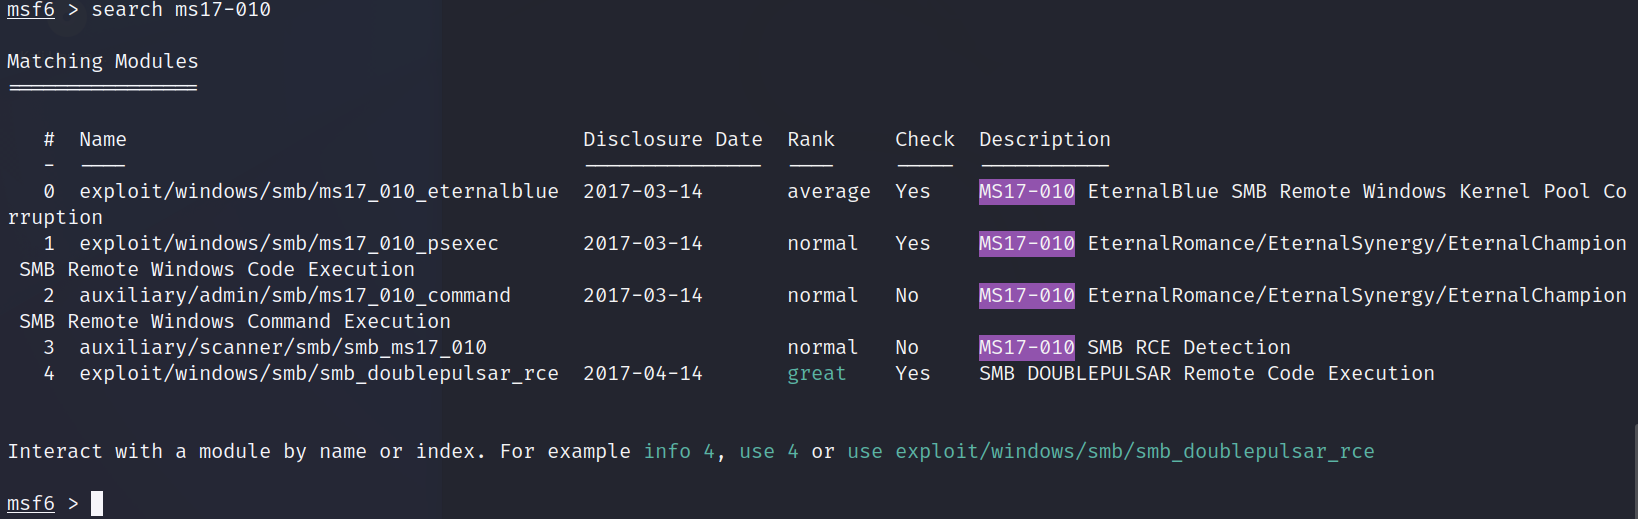1638x519 pixels.
Task: Select module name auxiliary/admin/smb/ms17_010_command
Action: 295,295
